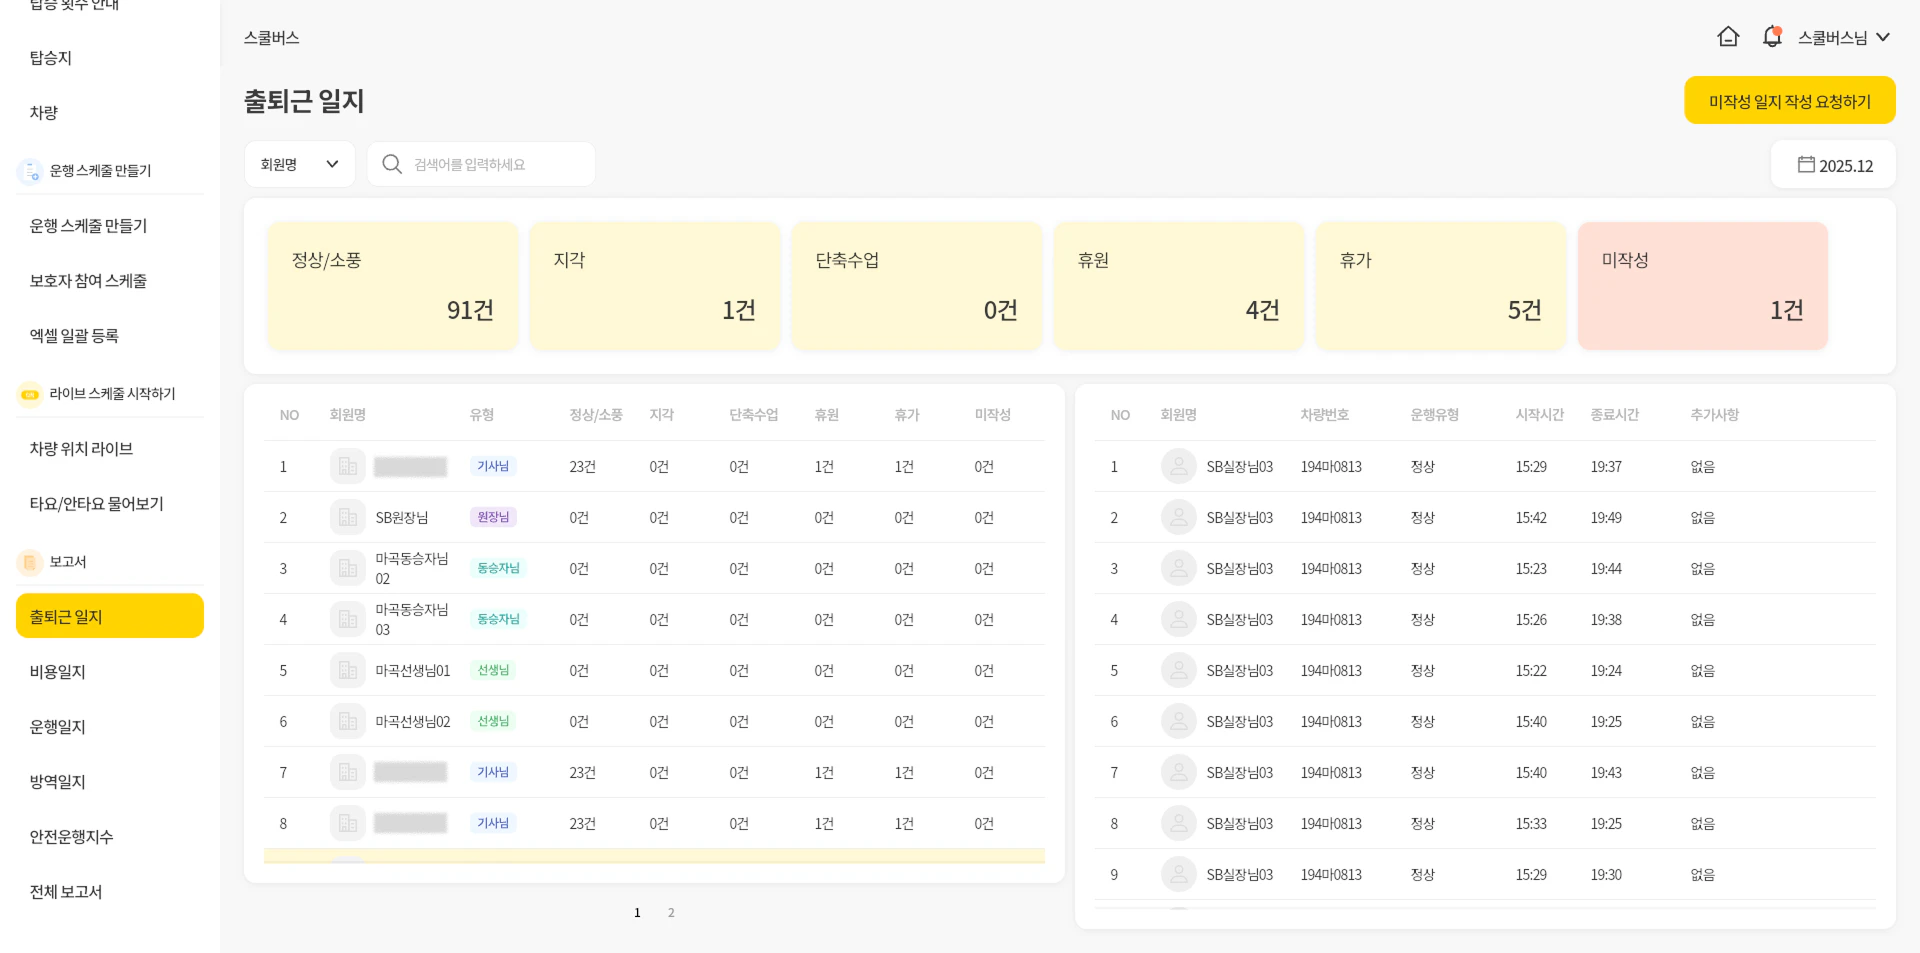Open 비용일지 from the sidebar
This screenshot has width=1920, height=953.
(58, 672)
